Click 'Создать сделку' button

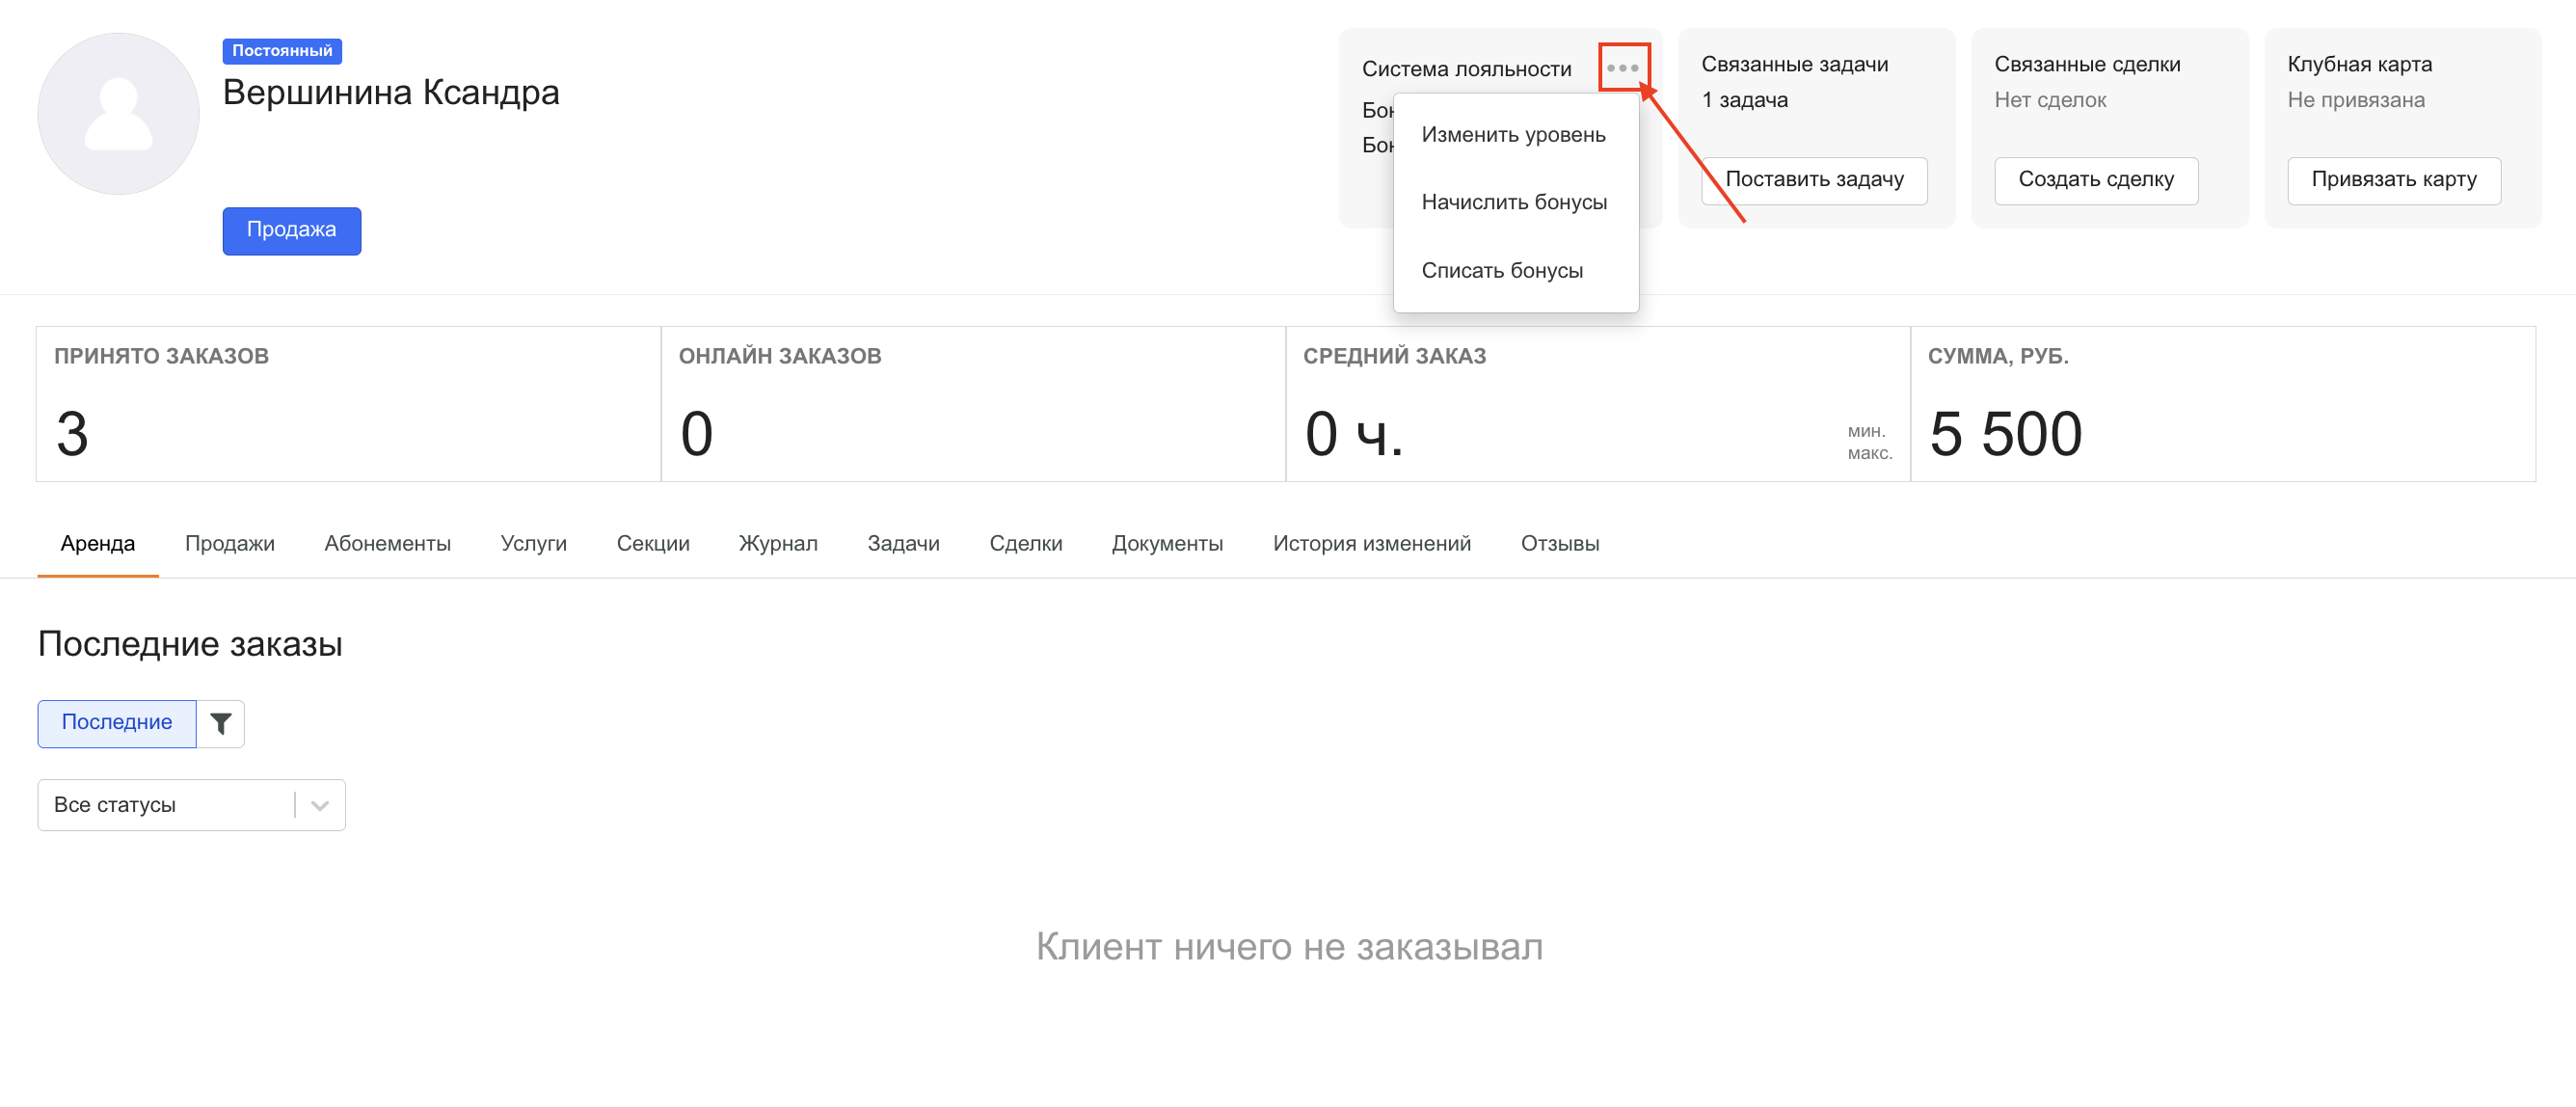coord(2095,180)
